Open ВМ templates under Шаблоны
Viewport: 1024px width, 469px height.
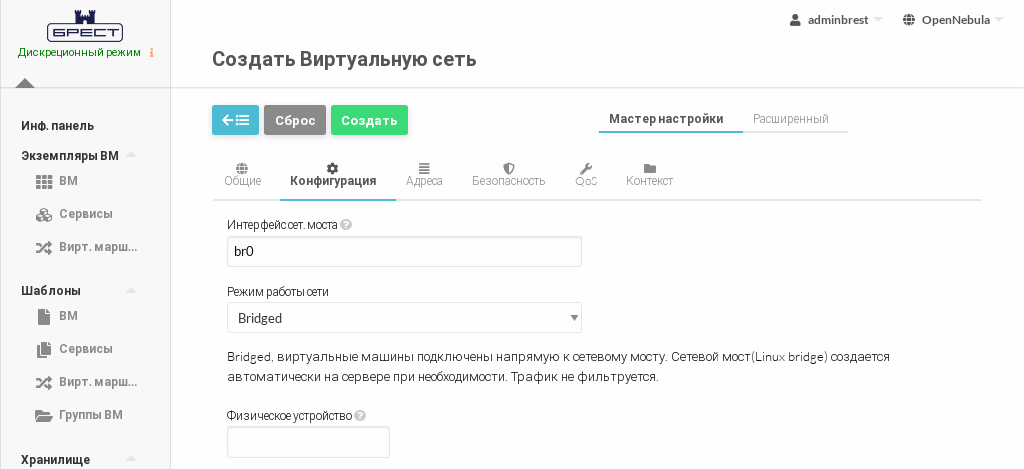click(x=69, y=315)
